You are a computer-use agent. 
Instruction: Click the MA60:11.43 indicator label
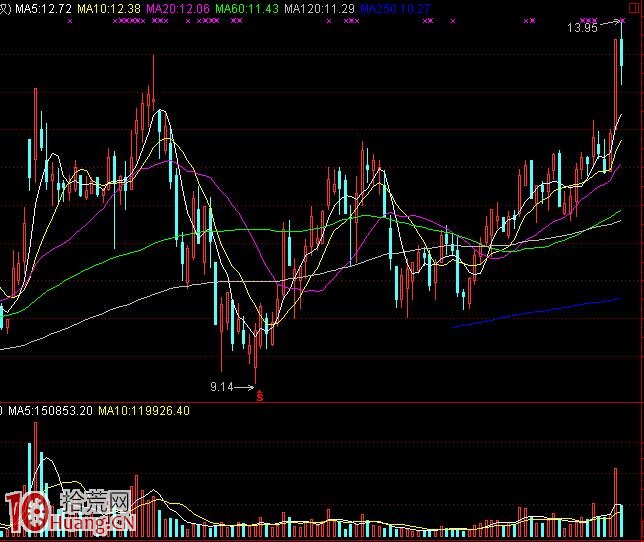coord(247,8)
